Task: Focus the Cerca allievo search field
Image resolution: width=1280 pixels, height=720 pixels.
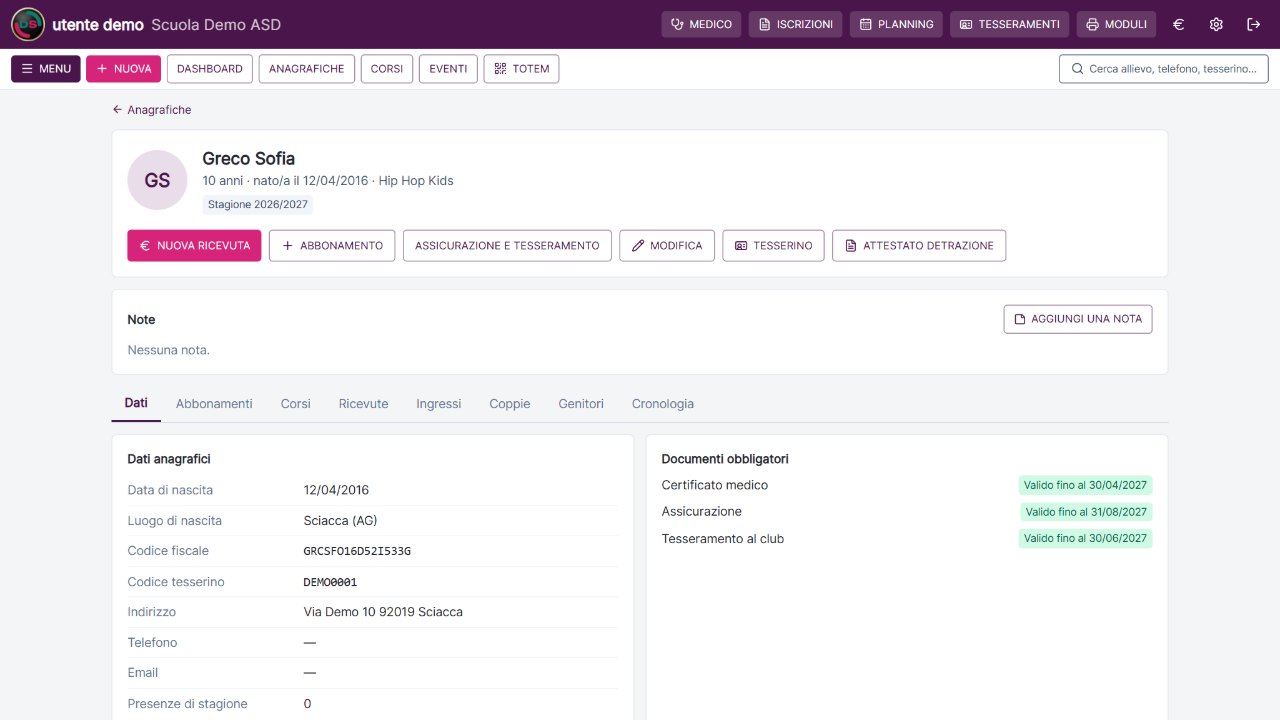Action: tap(1164, 69)
